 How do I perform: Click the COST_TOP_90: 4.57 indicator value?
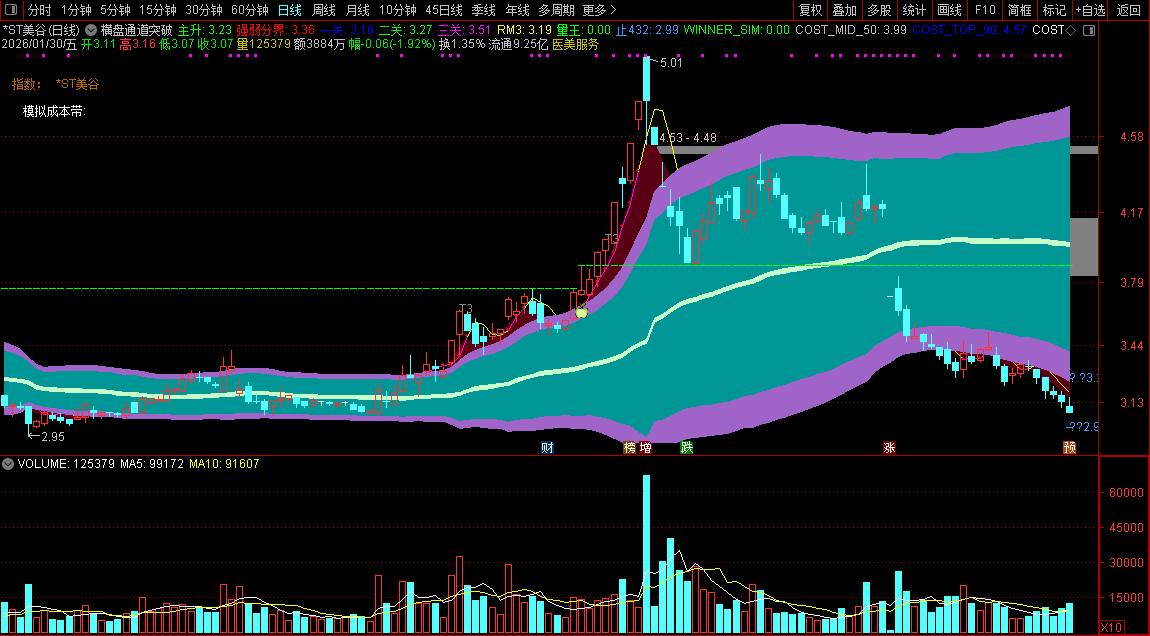(970, 30)
